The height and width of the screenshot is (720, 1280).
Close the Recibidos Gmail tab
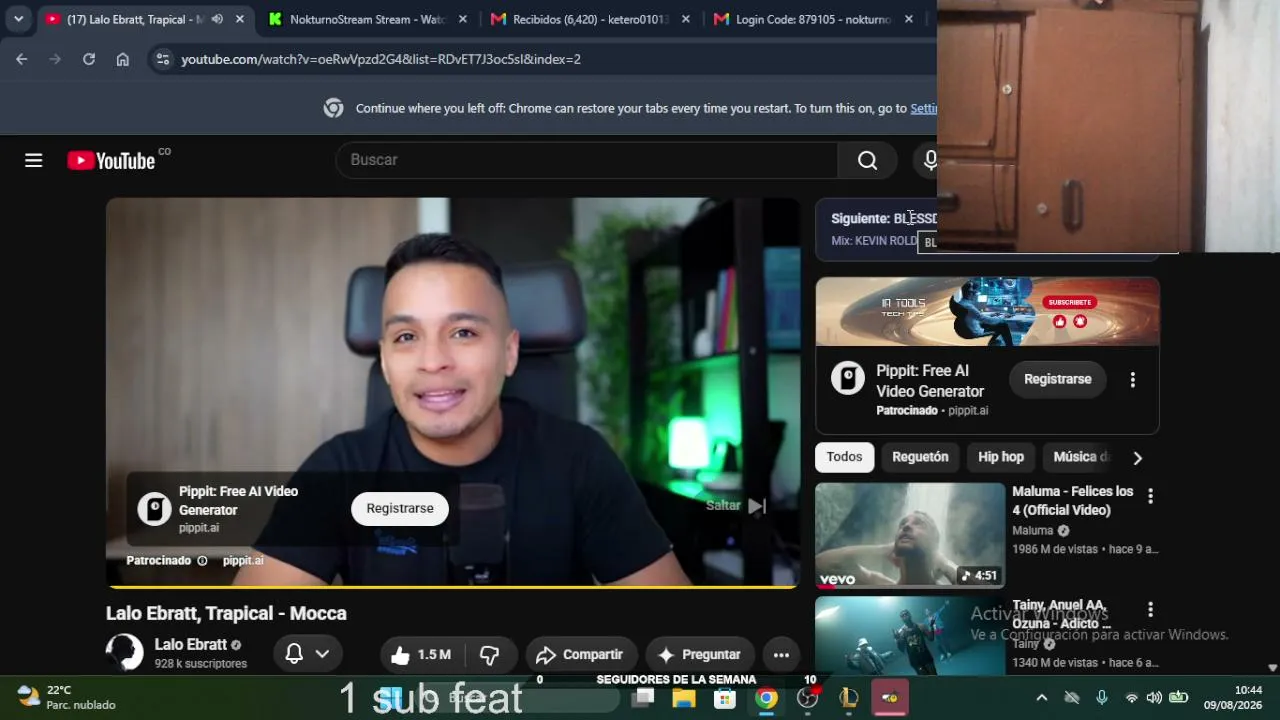pyautogui.click(x=686, y=19)
